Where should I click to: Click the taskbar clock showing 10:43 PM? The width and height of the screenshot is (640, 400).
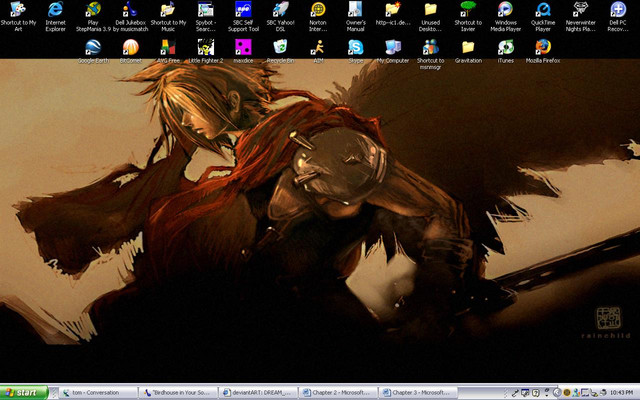click(x=622, y=393)
